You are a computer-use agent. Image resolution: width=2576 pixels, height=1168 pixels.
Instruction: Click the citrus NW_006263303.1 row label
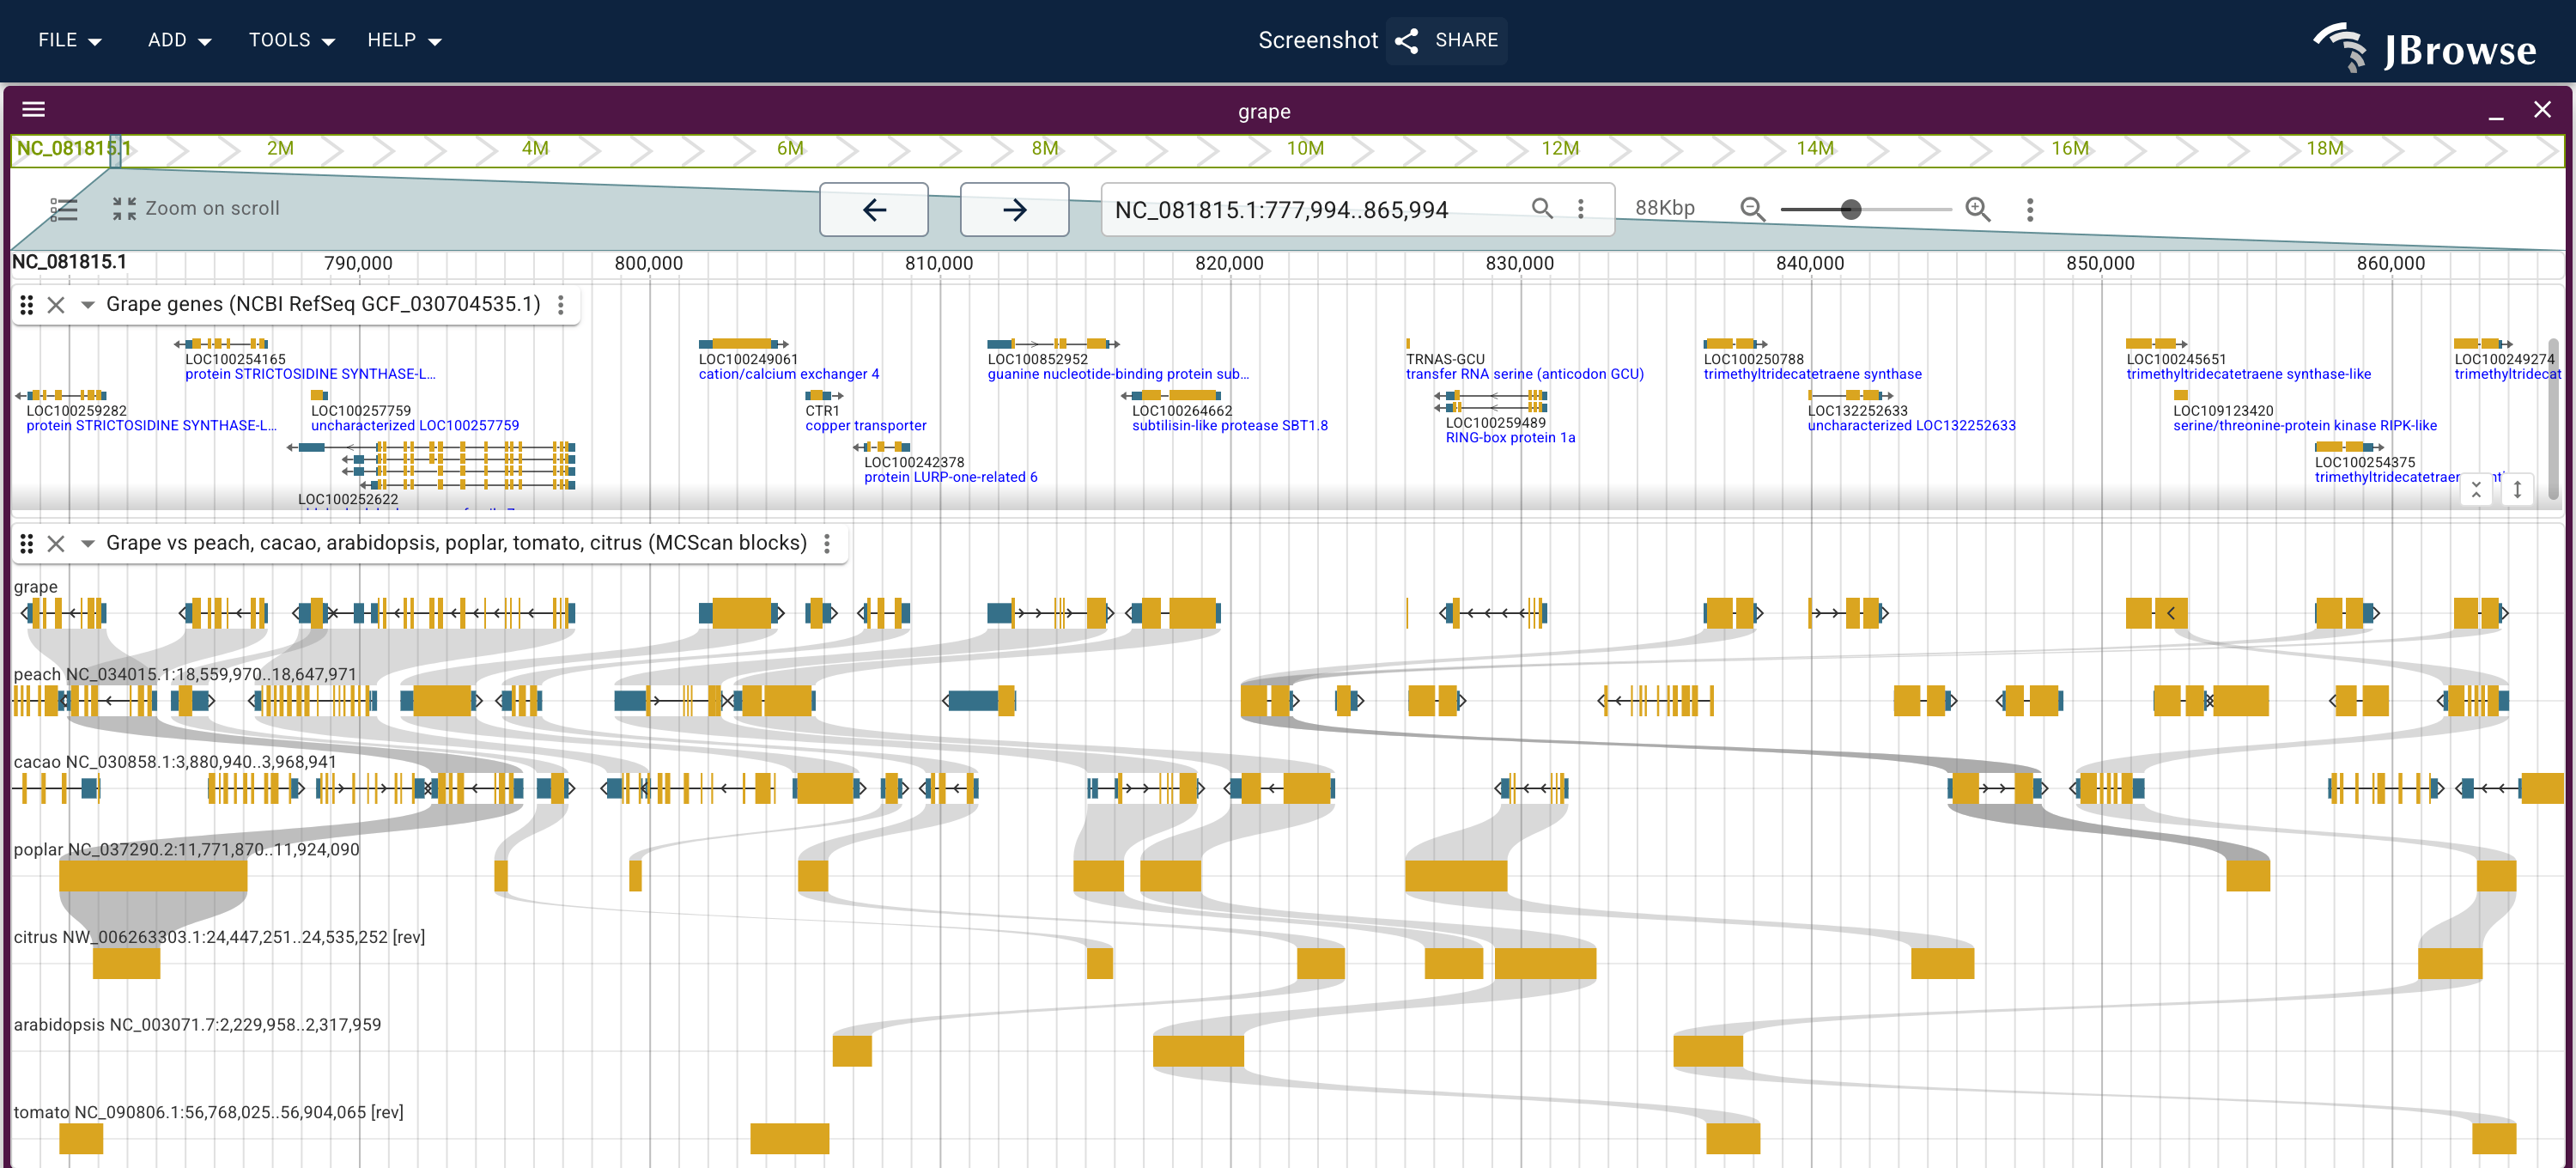tap(219, 937)
